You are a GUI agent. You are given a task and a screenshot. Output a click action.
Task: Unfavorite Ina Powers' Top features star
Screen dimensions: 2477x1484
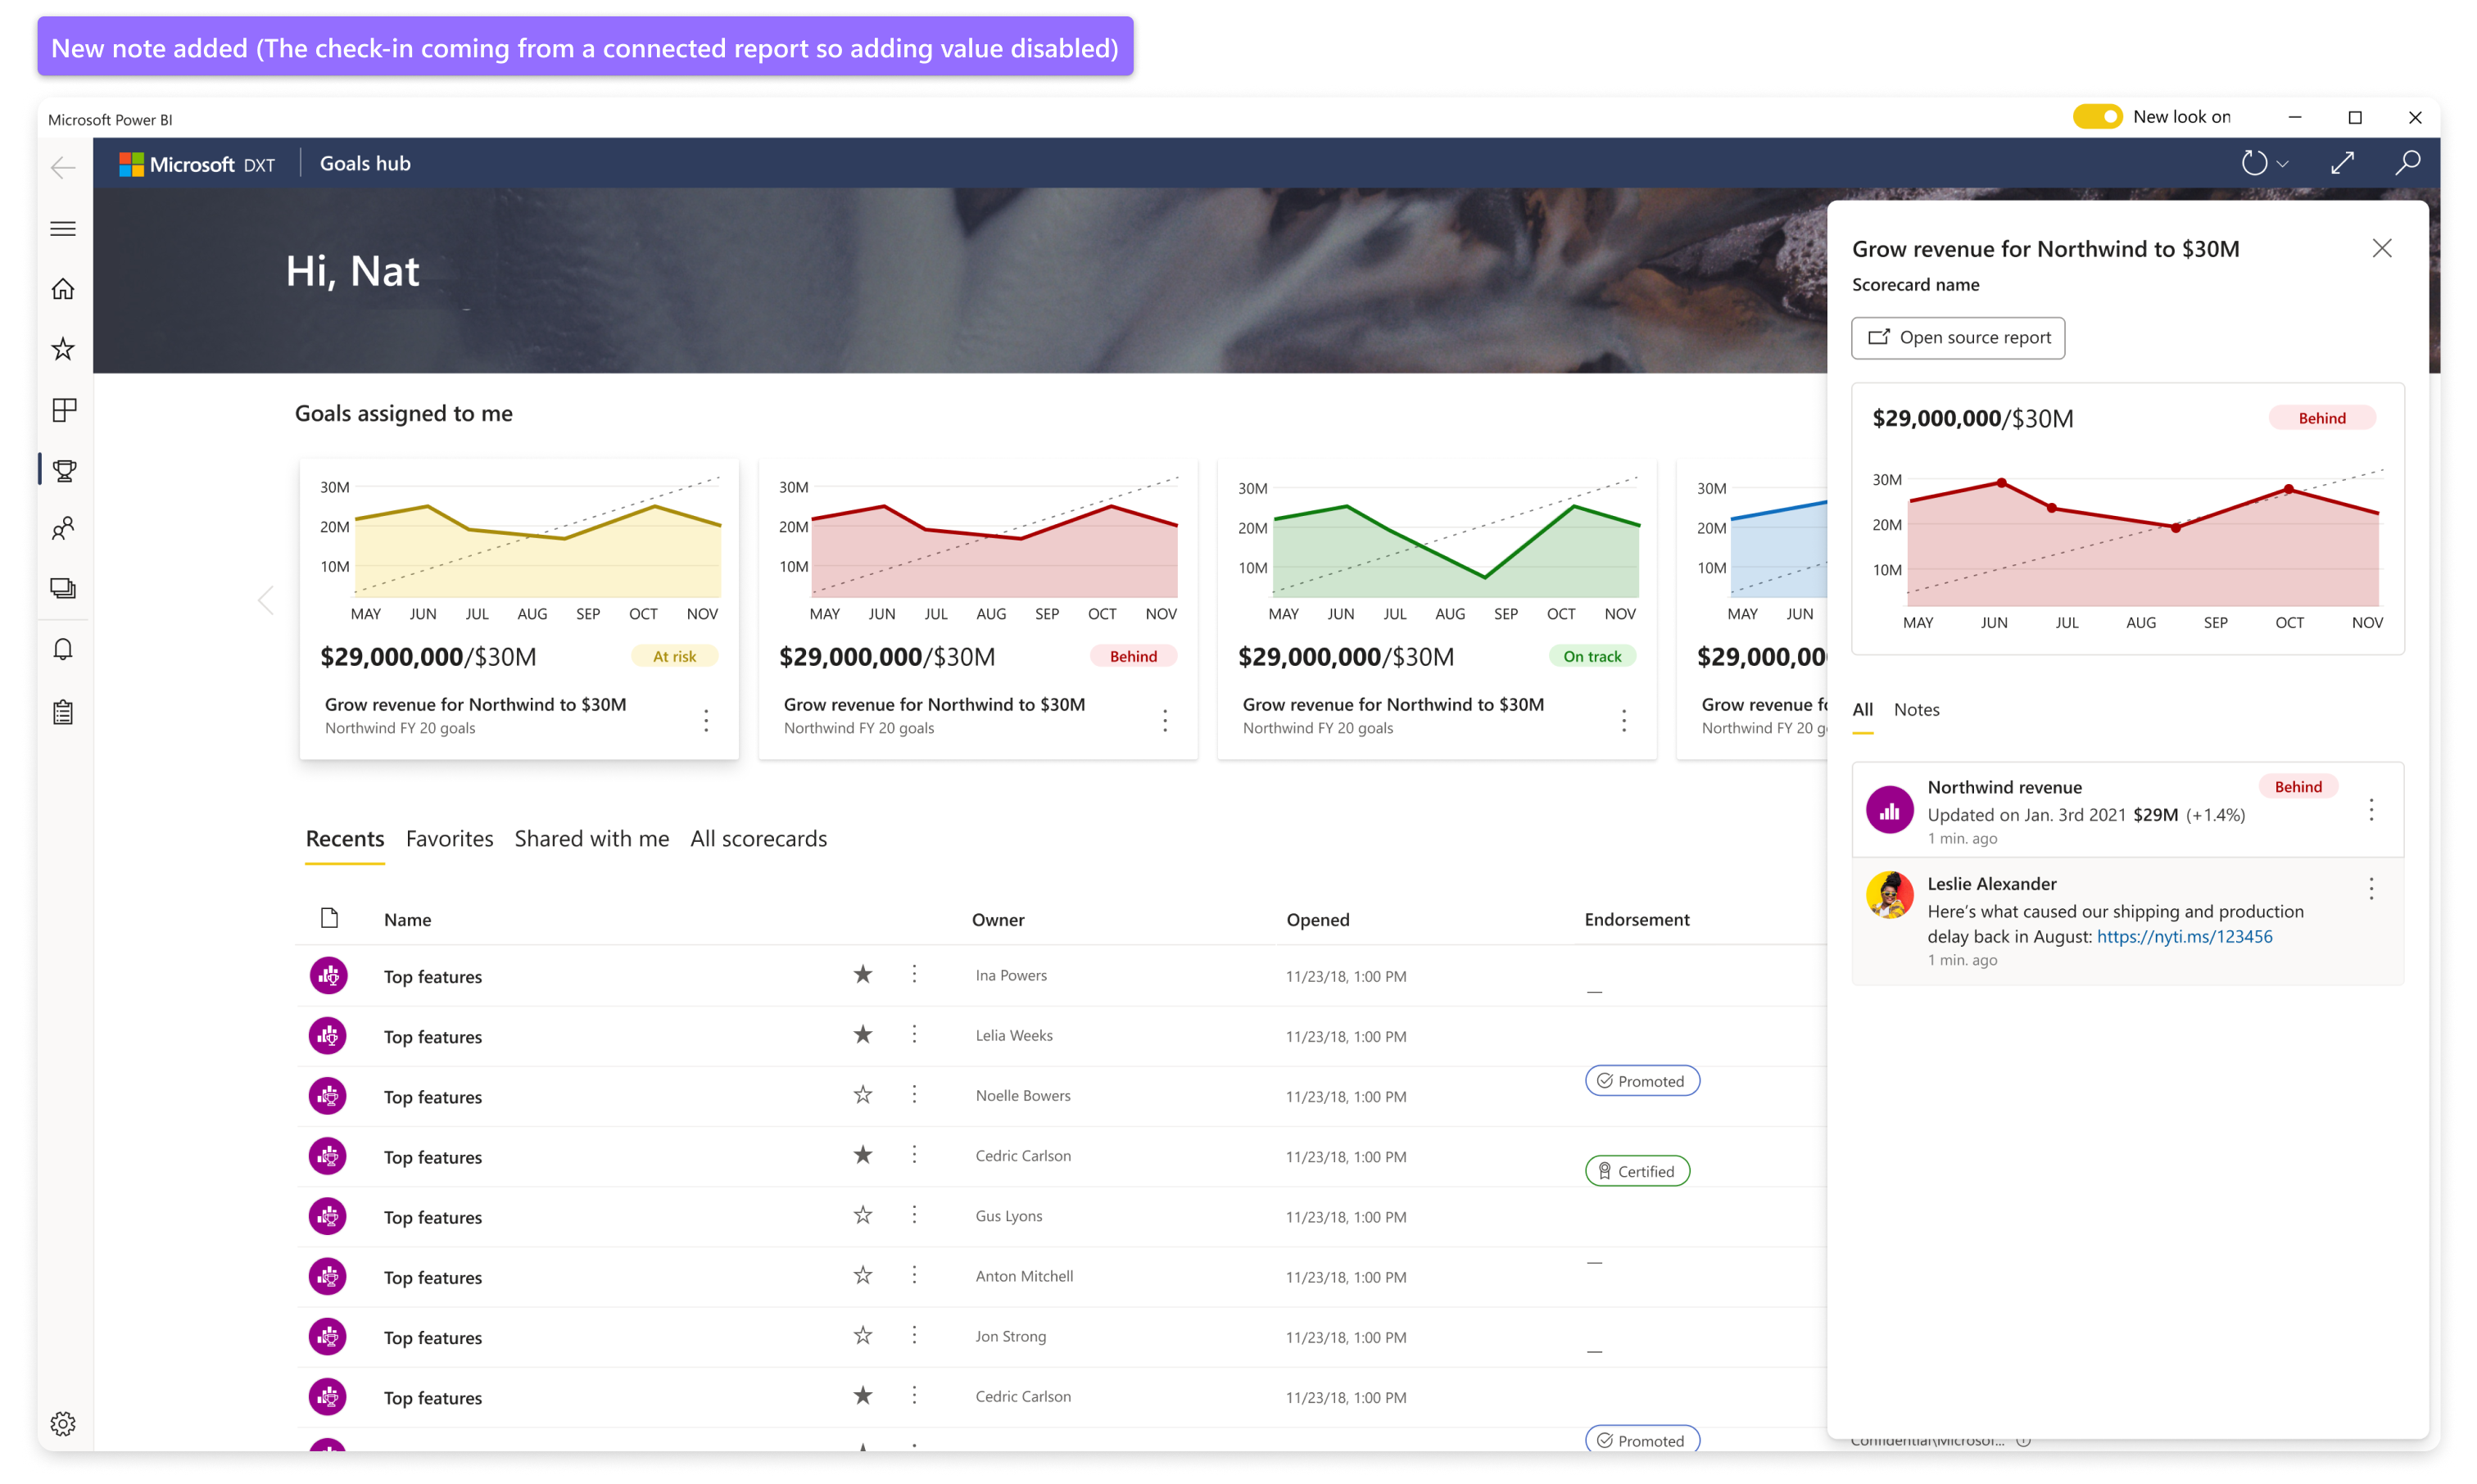pyautogui.click(x=863, y=974)
